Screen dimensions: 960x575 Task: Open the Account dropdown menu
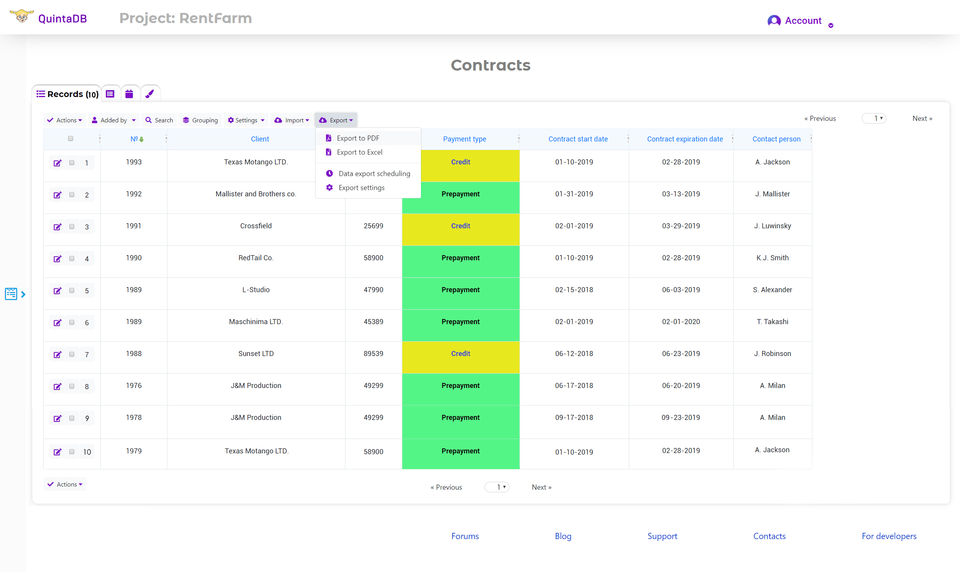tap(799, 21)
